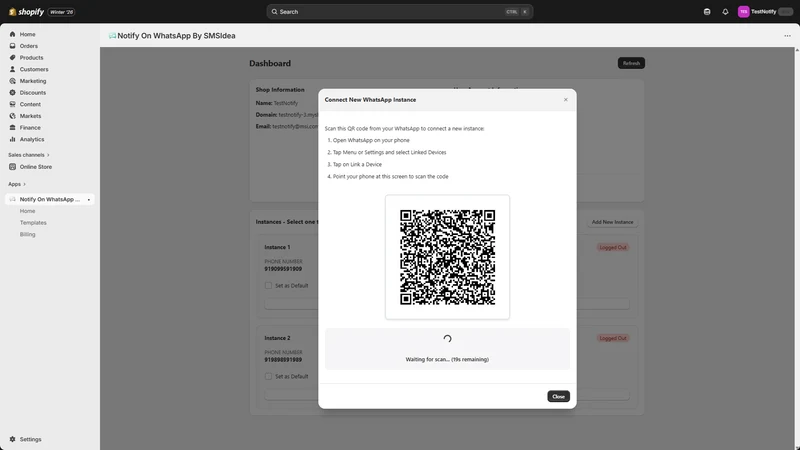The image size is (800, 450).
Task: Click Connect New WhatsApp Instance title
Action: tap(370, 100)
